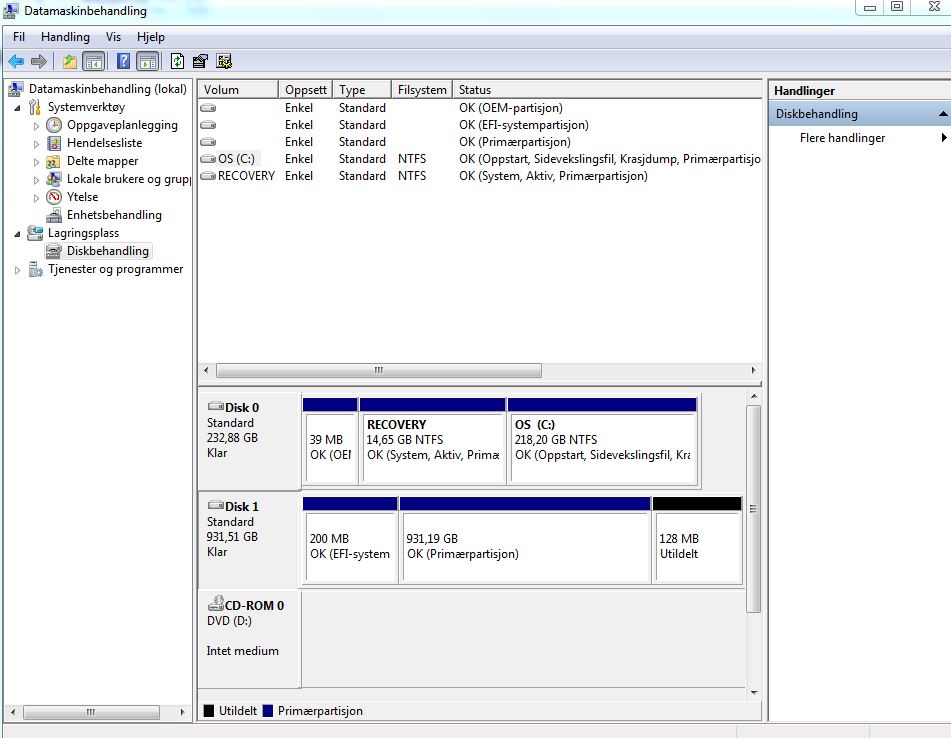The image size is (951, 738).
Task: Open the Help question mark icon
Action: [123, 61]
